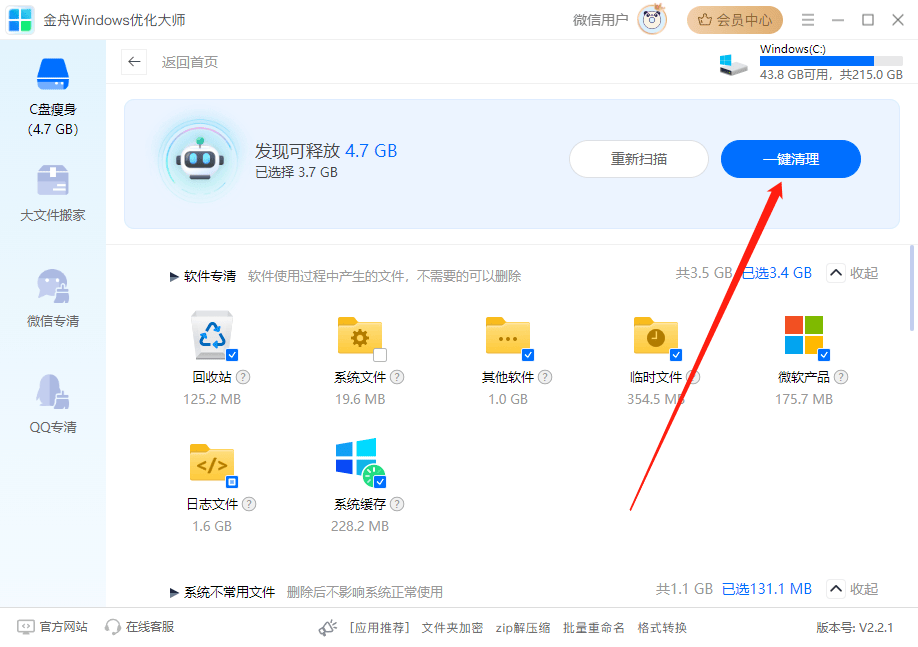Click the 版本号: V2.2.1 version text
The width and height of the screenshot is (918, 647).
coord(855,628)
